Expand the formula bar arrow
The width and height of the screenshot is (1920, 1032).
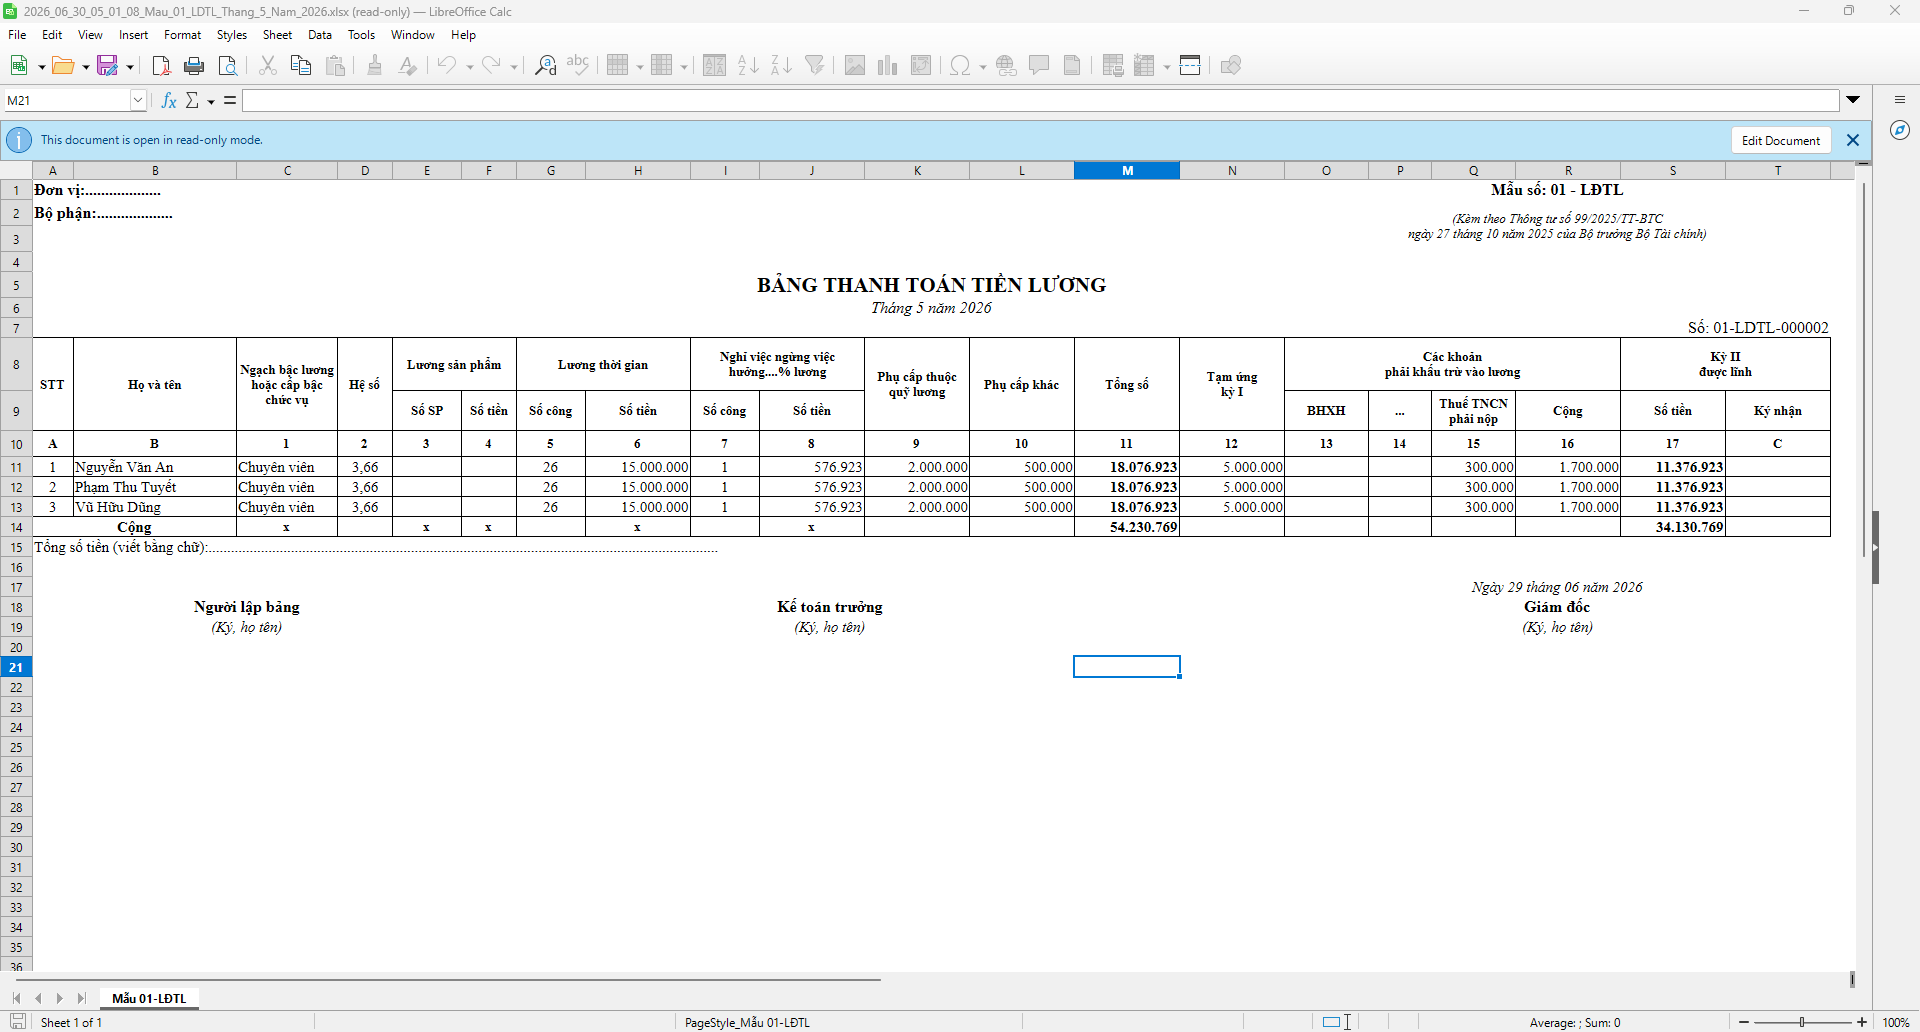click(x=1853, y=100)
